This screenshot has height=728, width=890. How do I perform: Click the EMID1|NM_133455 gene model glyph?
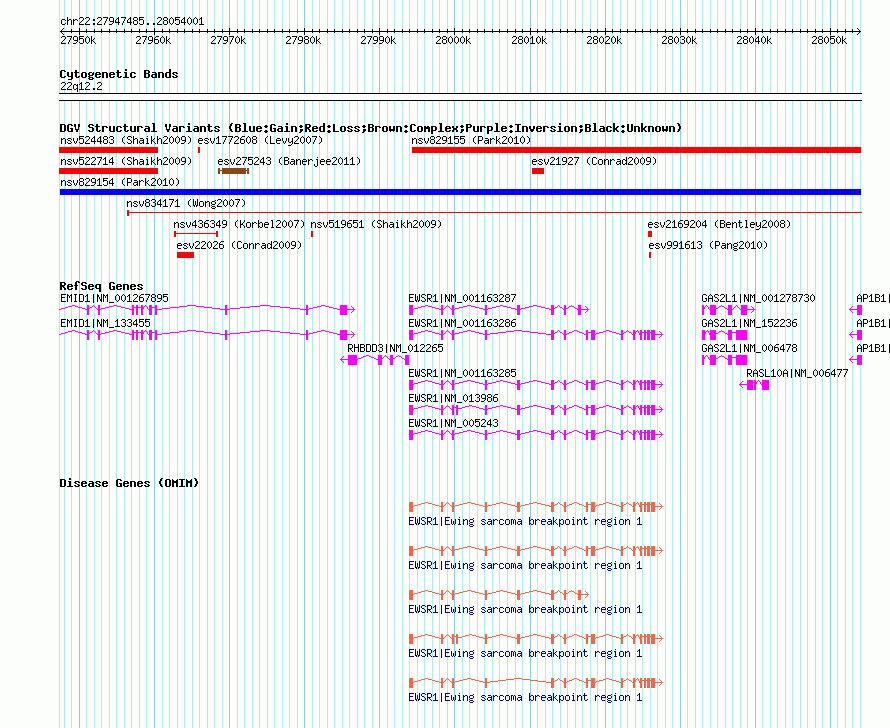click(207, 334)
